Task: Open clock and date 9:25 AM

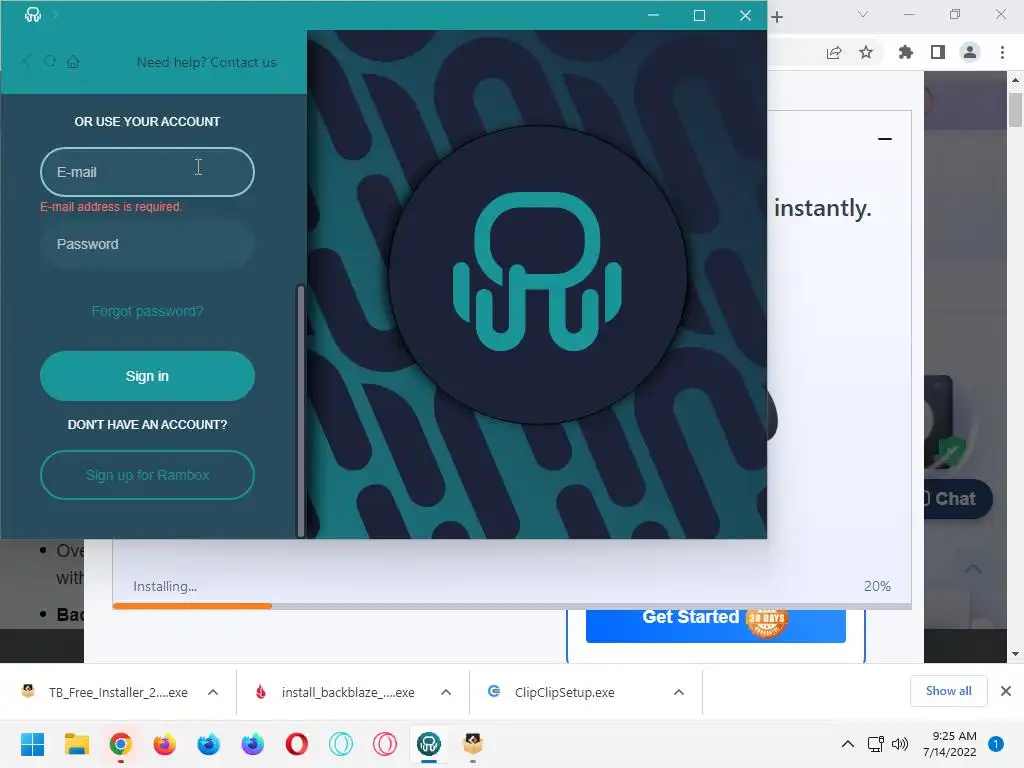Action: (950, 744)
